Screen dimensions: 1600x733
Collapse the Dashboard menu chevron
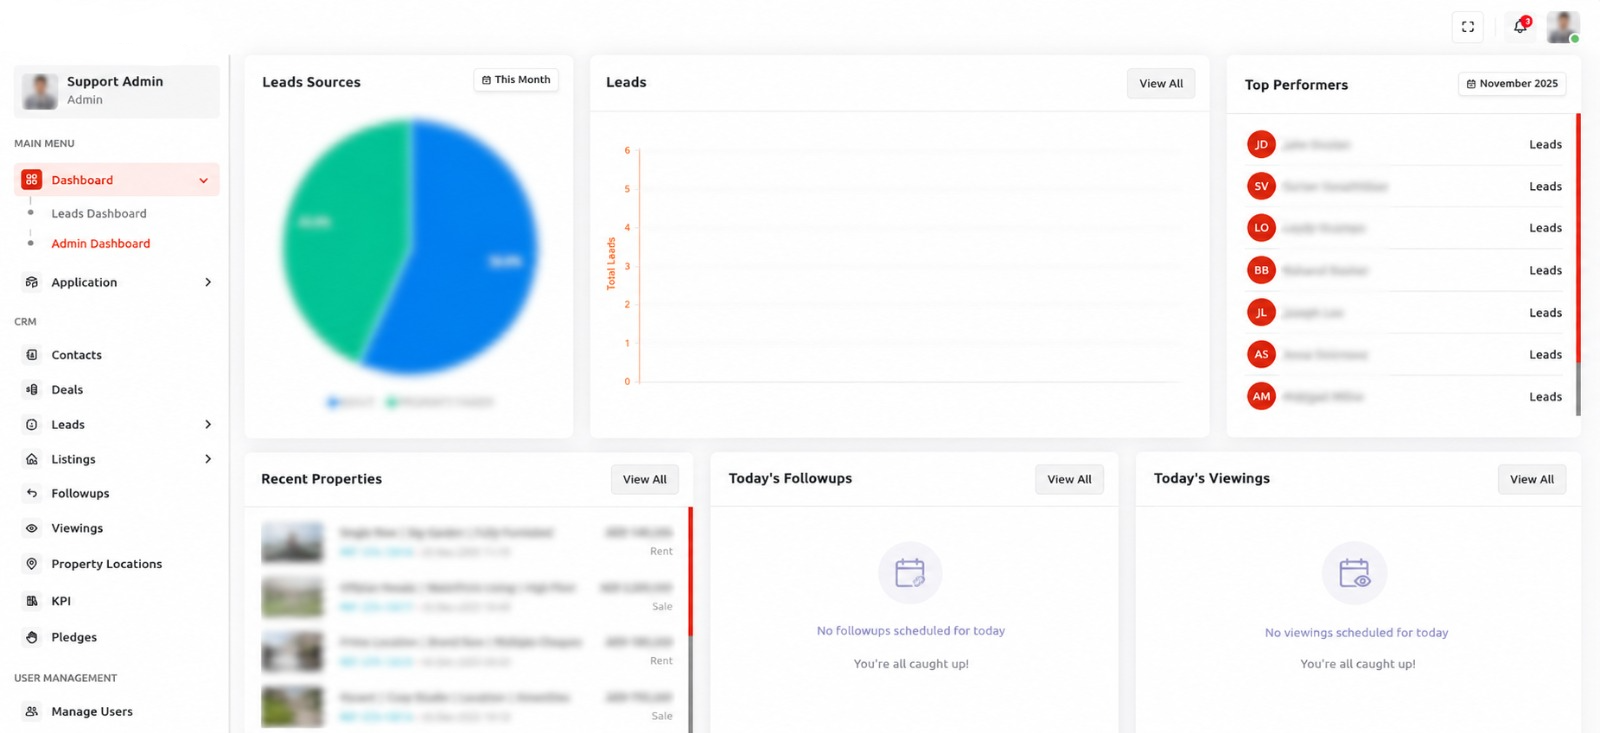coord(204,181)
